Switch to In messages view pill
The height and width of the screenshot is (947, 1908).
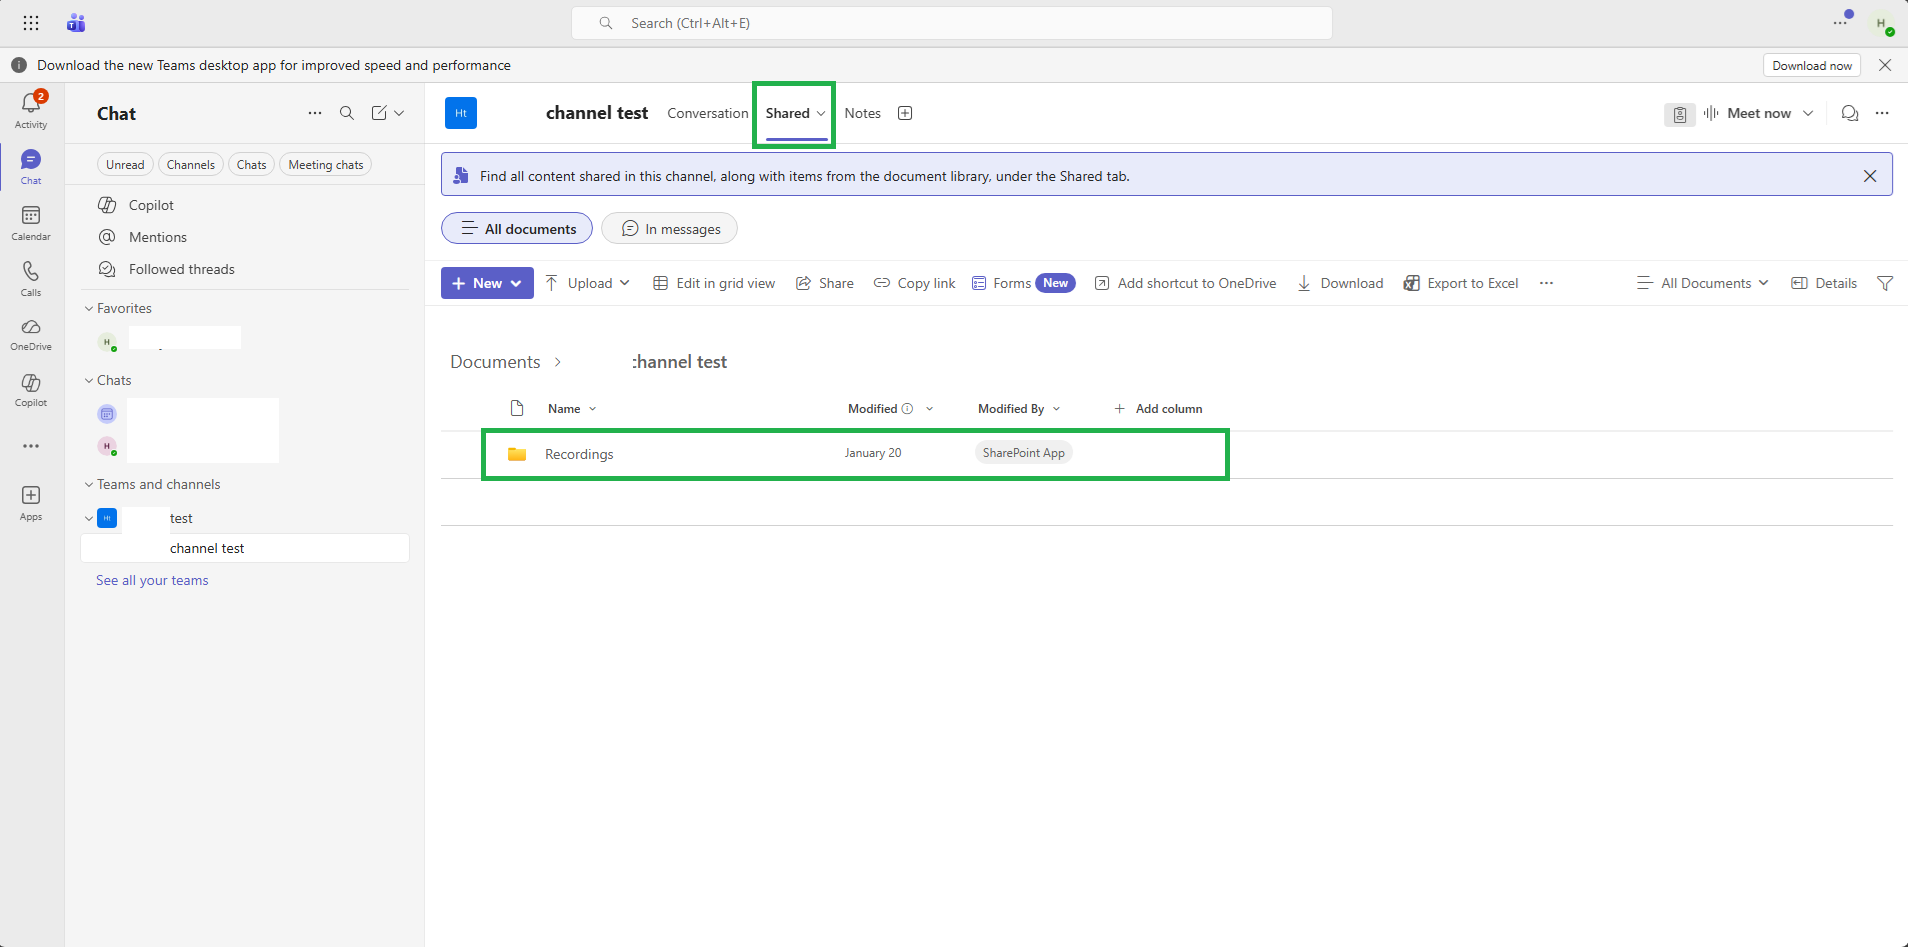tap(669, 228)
